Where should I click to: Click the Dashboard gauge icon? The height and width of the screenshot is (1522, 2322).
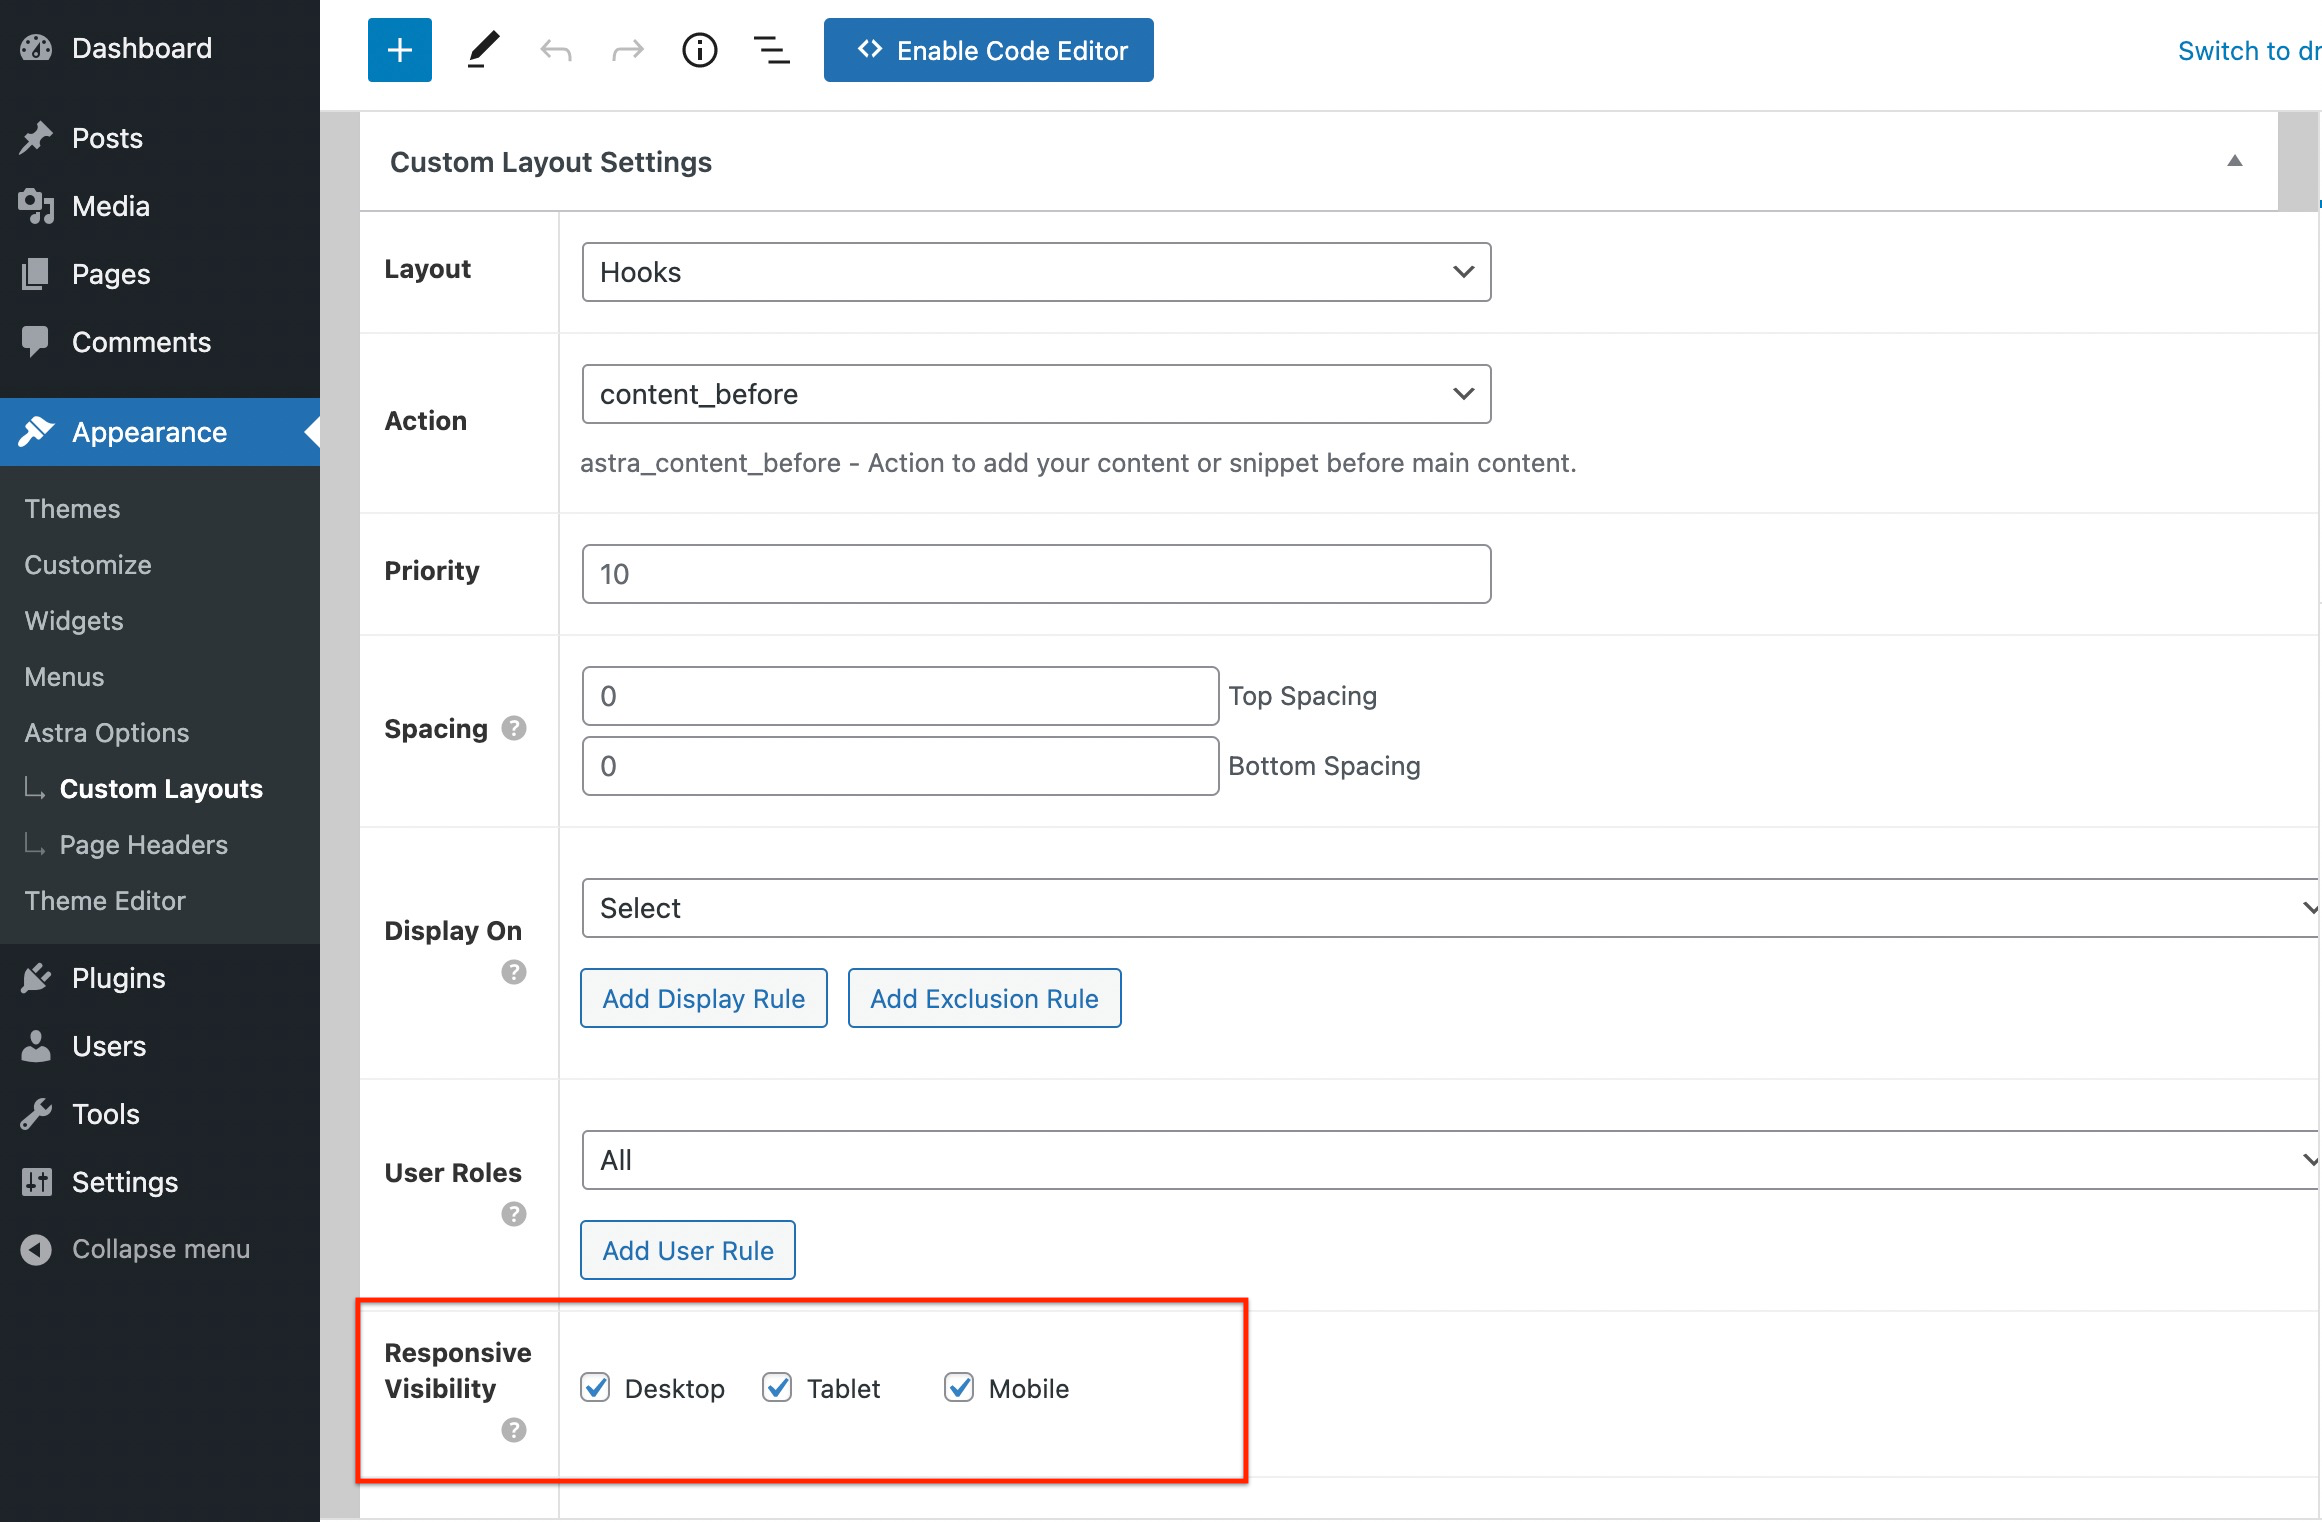(x=36, y=48)
